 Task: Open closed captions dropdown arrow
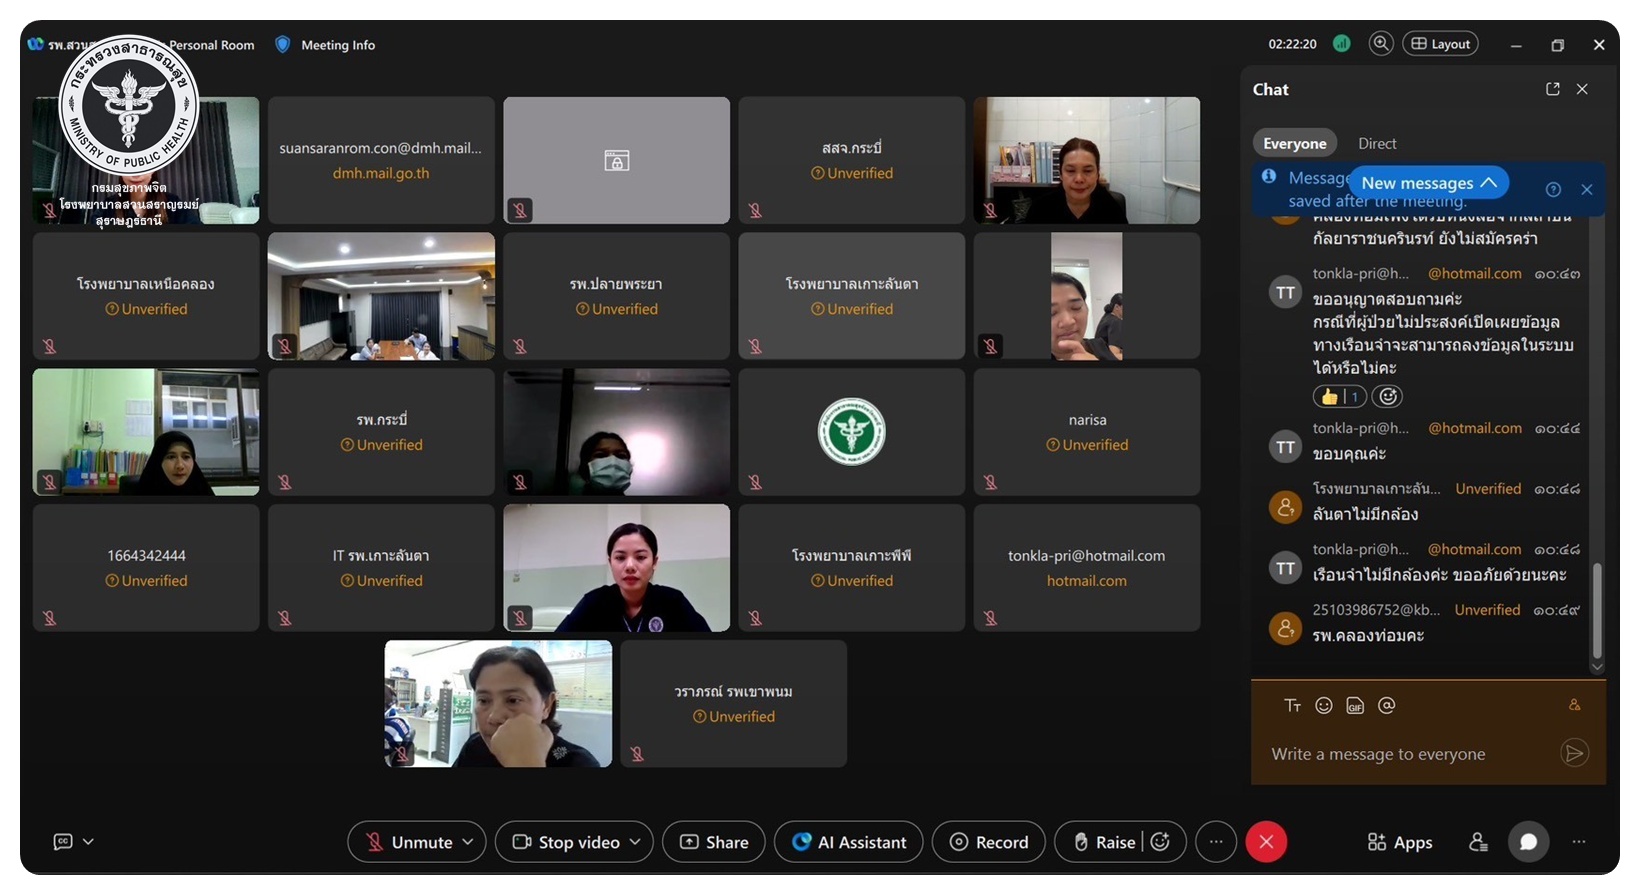(88, 842)
